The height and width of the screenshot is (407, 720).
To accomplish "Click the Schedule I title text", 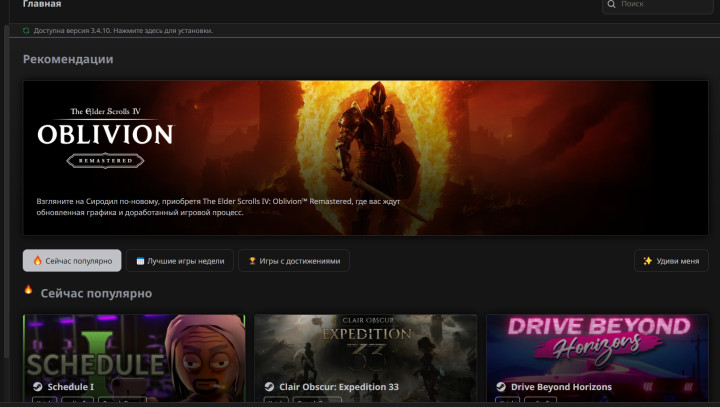I will 71,387.
